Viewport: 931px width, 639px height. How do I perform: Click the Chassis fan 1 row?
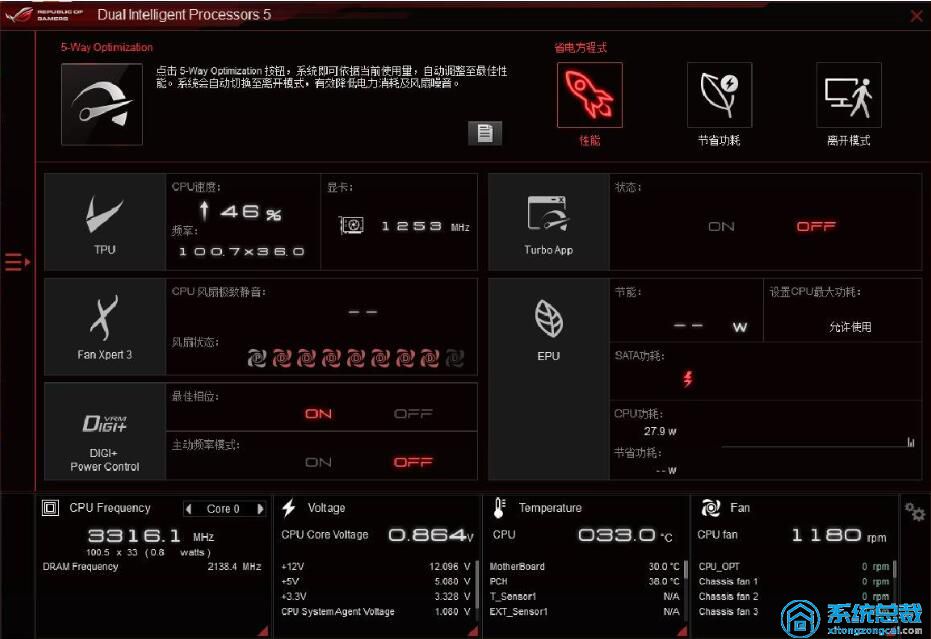[794, 581]
